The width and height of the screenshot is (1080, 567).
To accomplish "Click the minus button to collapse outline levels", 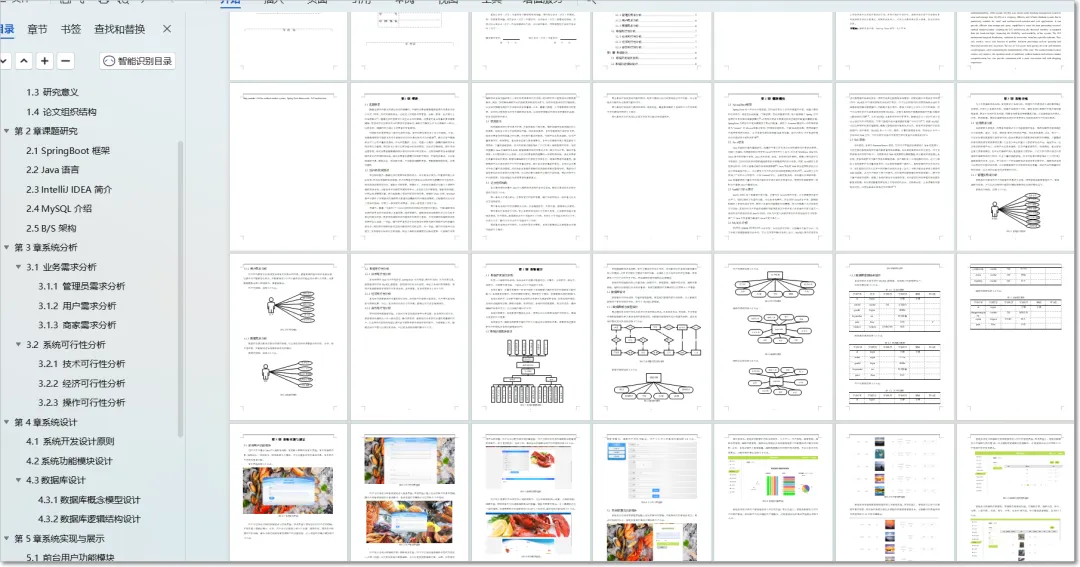I will click(x=65, y=61).
